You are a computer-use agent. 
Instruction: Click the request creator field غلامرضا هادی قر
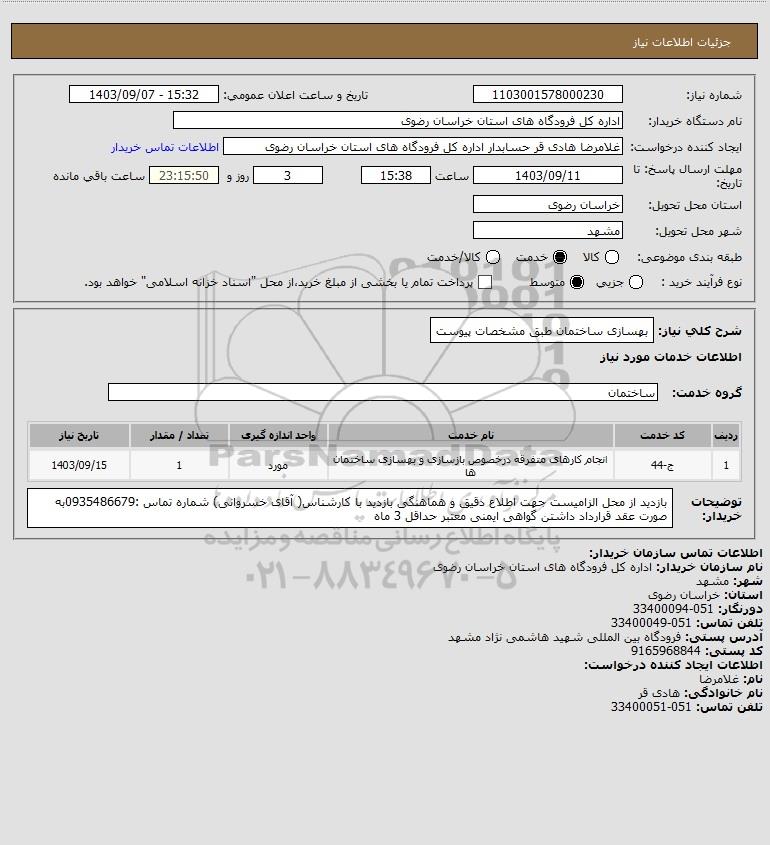point(423,147)
